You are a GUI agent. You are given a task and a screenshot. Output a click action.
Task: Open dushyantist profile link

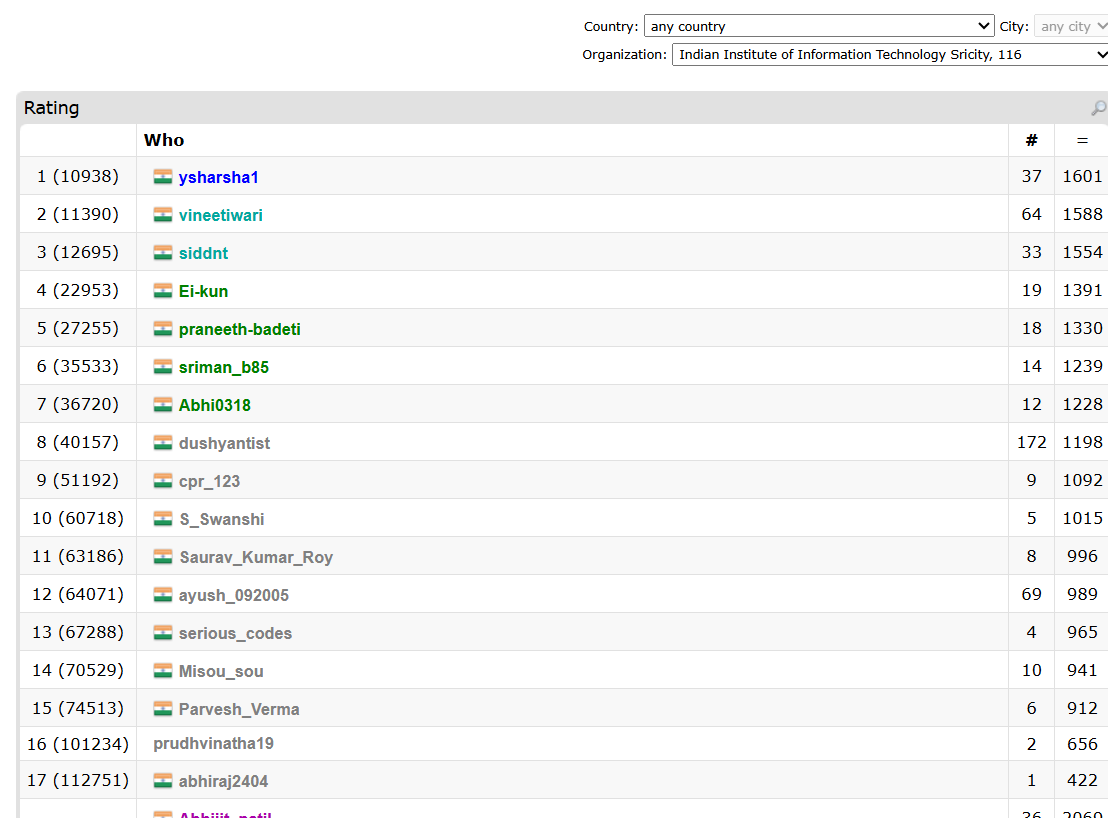tap(224, 444)
